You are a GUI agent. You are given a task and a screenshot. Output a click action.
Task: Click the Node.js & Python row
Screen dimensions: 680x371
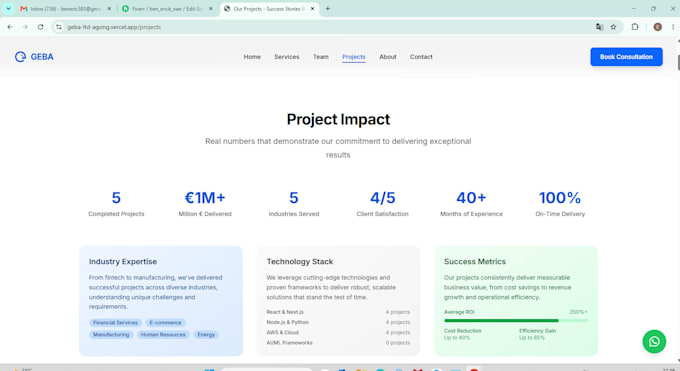coord(338,322)
